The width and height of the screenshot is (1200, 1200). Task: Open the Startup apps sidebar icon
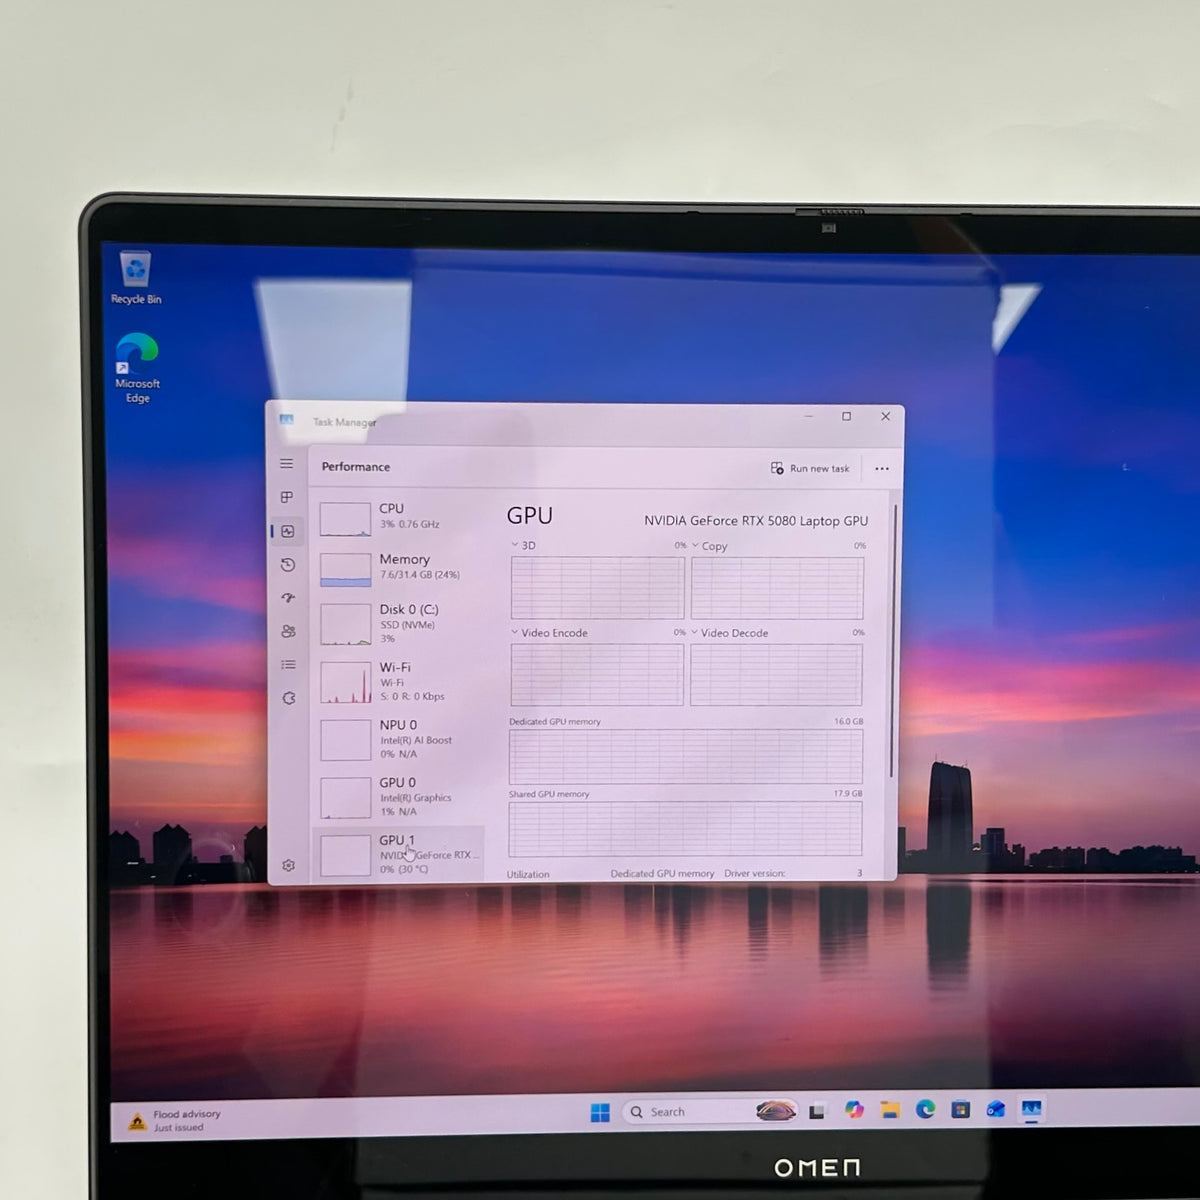pyautogui.click(x=288, y=598)
